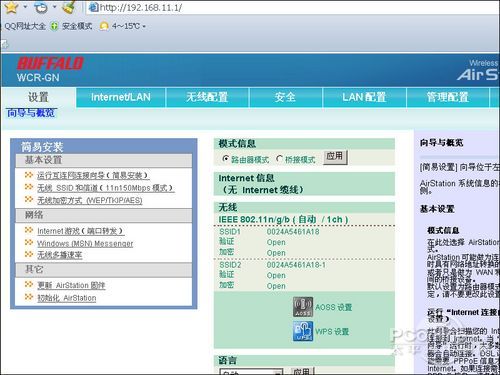Open the 初始化 AirStation link
Viewport: 500px width, 375px height.
click(66, 298)
